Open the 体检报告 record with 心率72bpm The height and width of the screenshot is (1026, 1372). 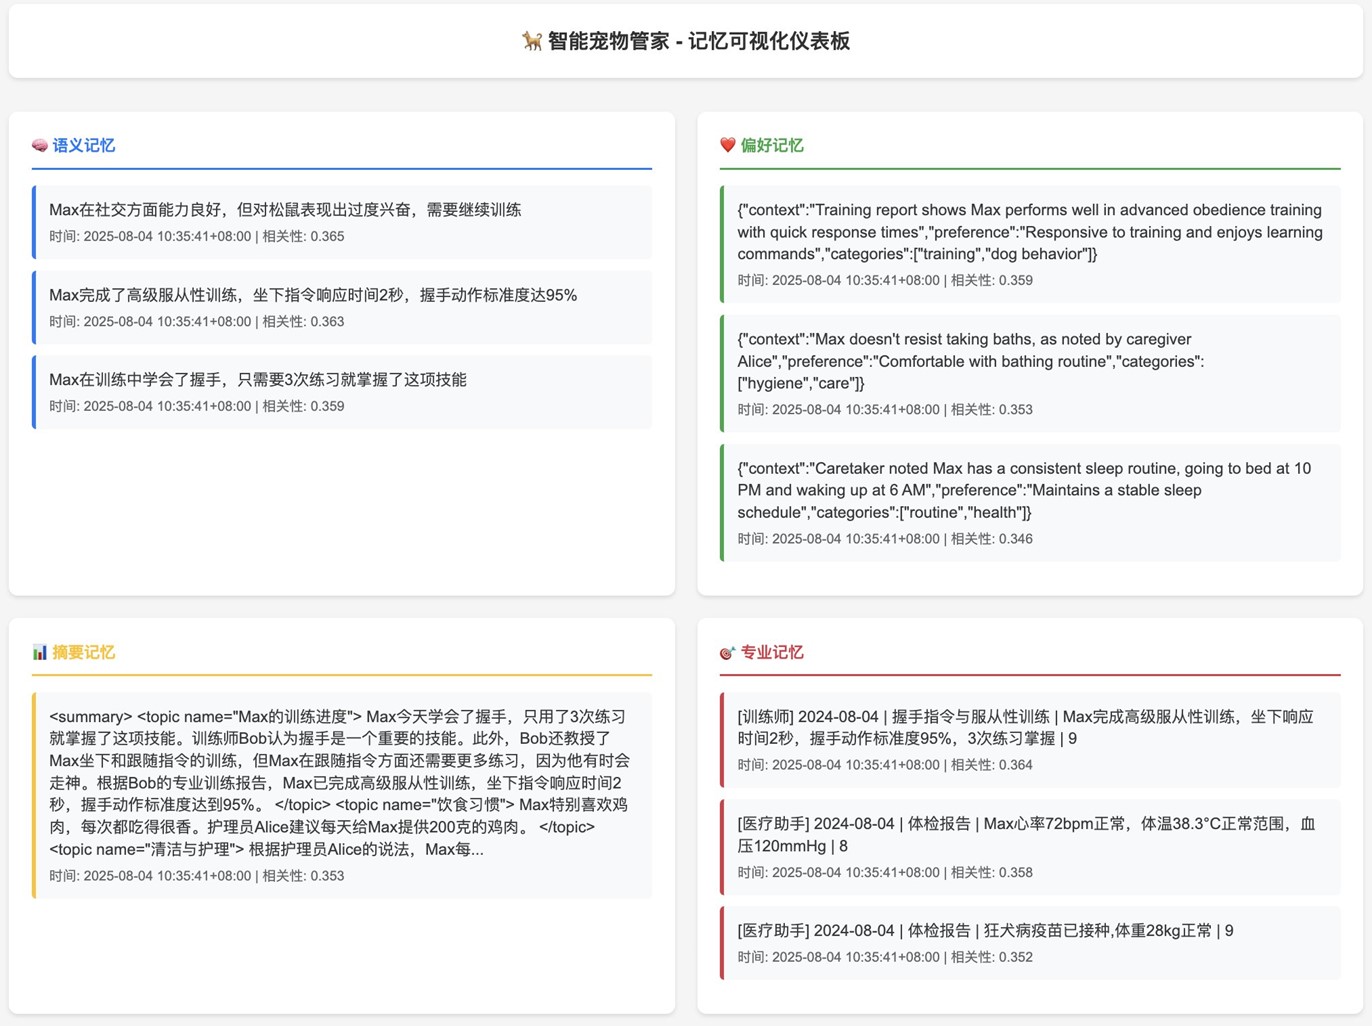tap(1030, 847)
